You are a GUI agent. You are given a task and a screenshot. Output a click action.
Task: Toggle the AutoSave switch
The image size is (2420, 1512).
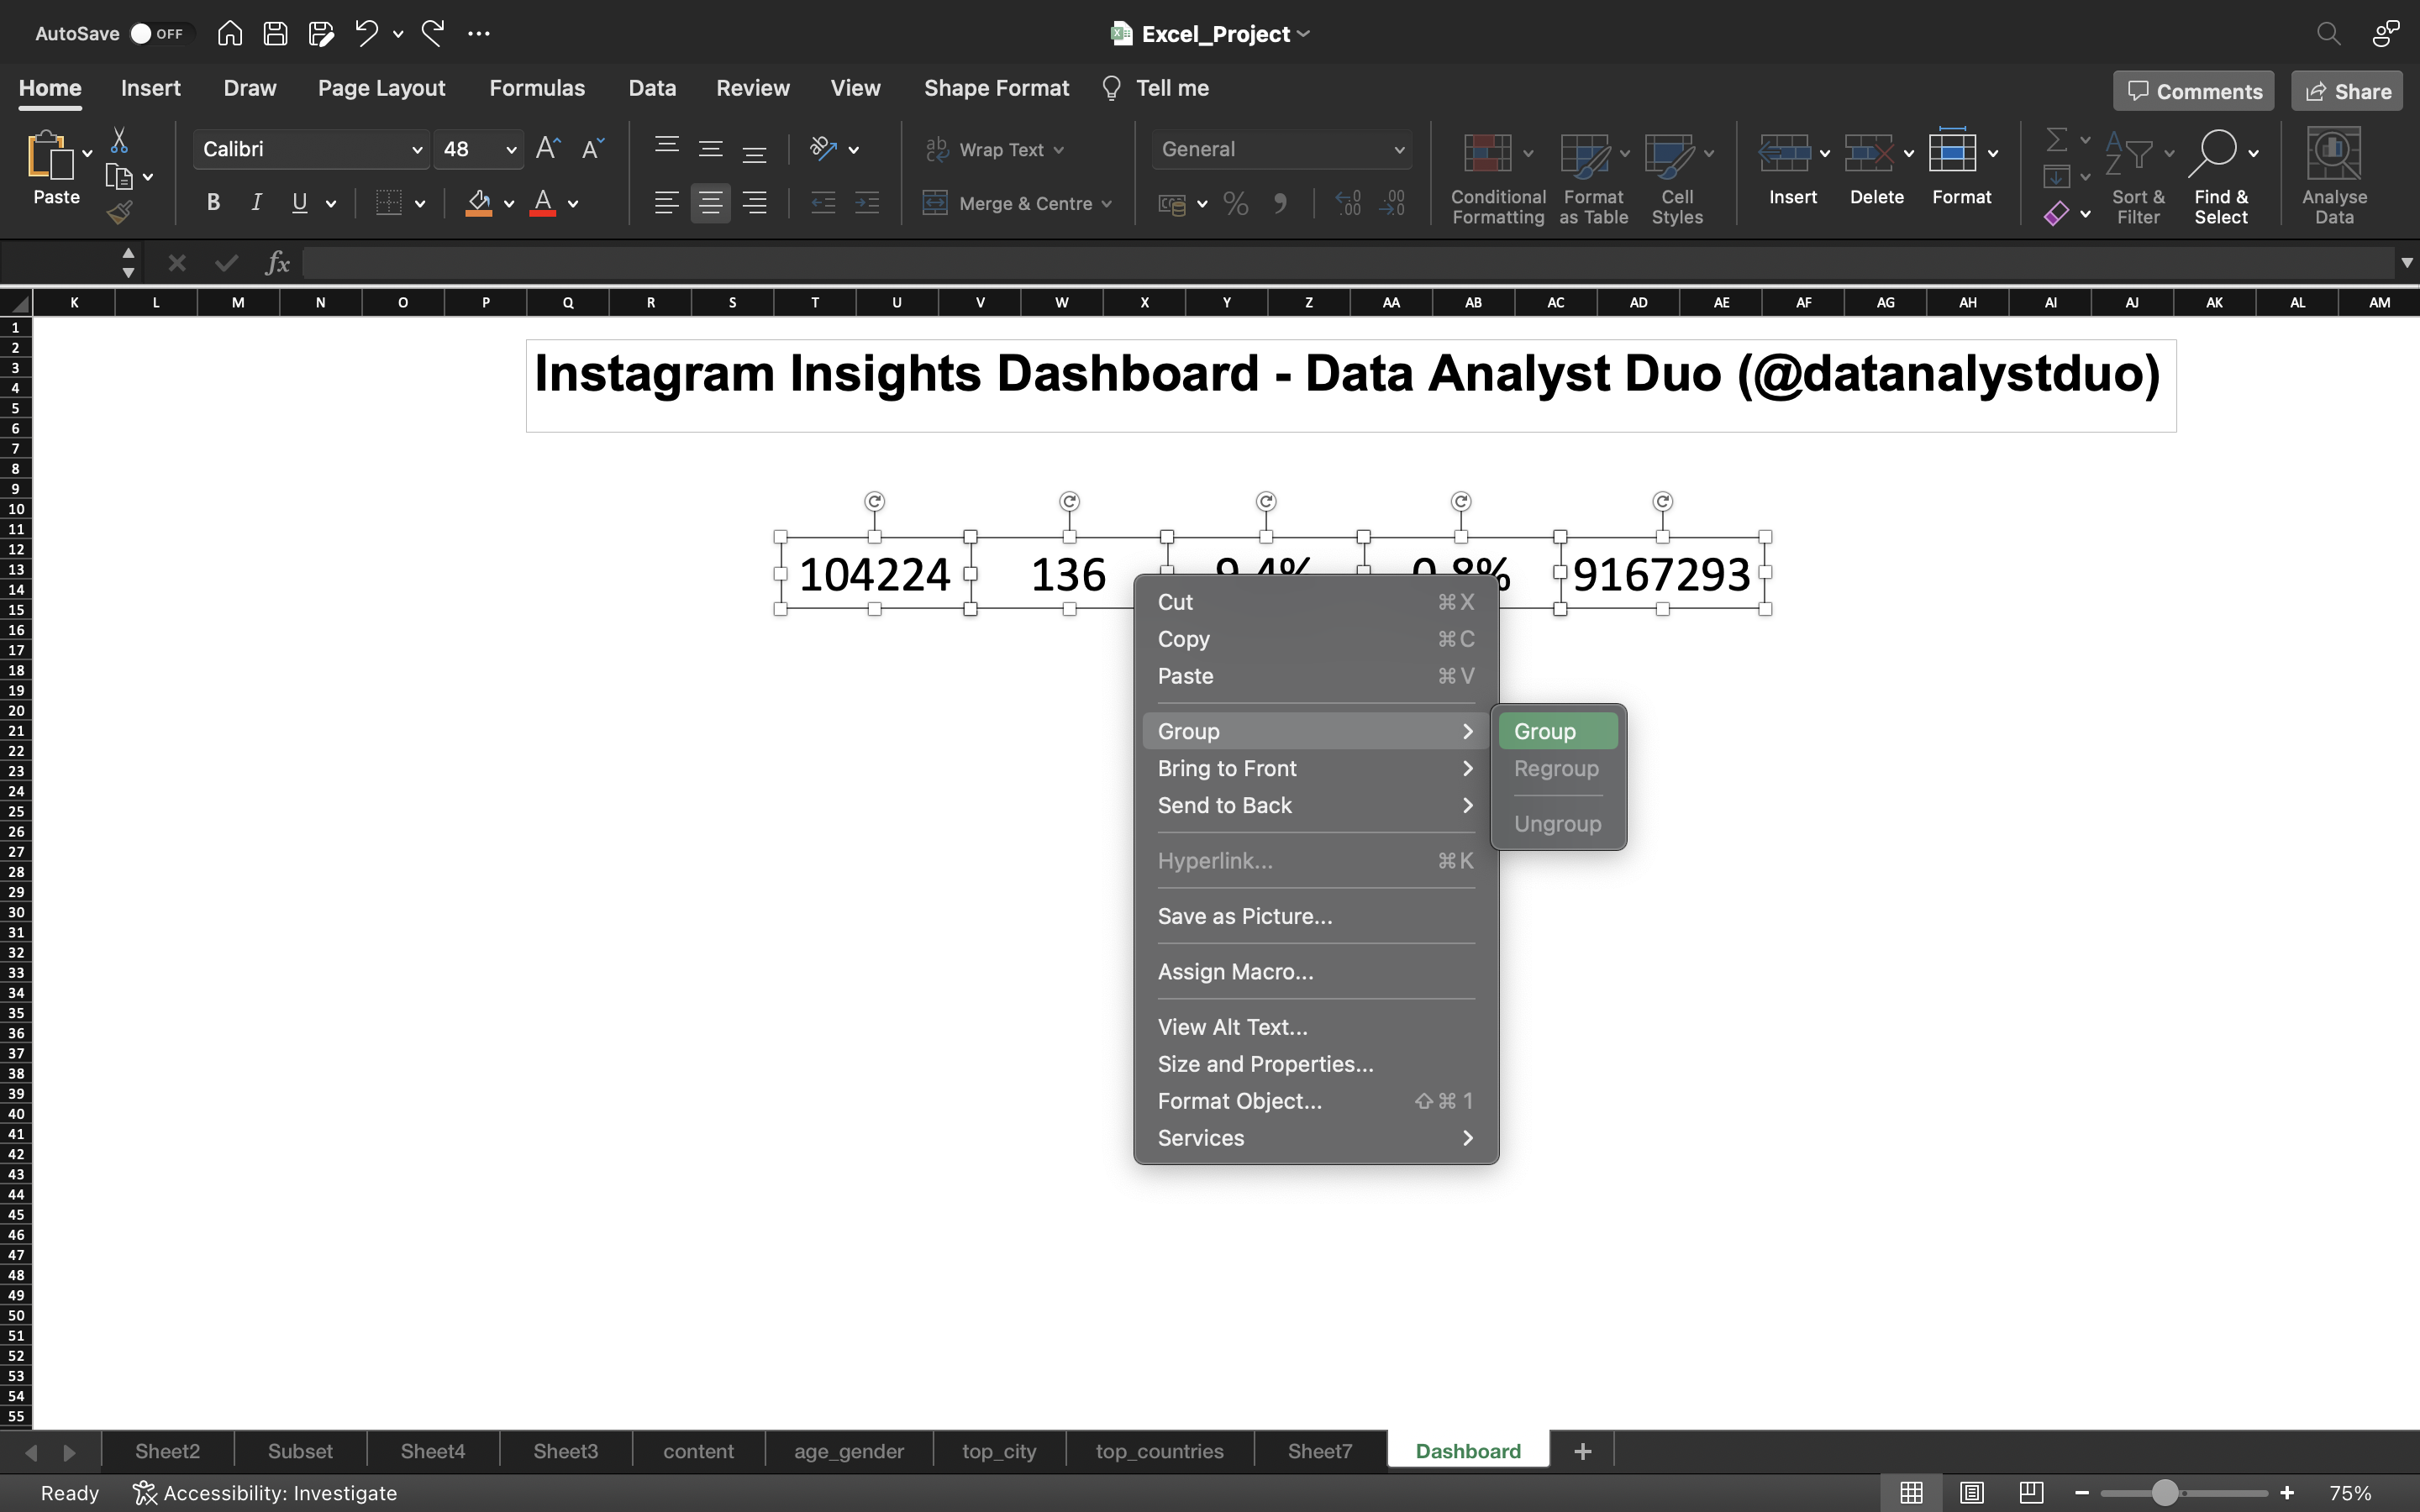coord(158,33)
